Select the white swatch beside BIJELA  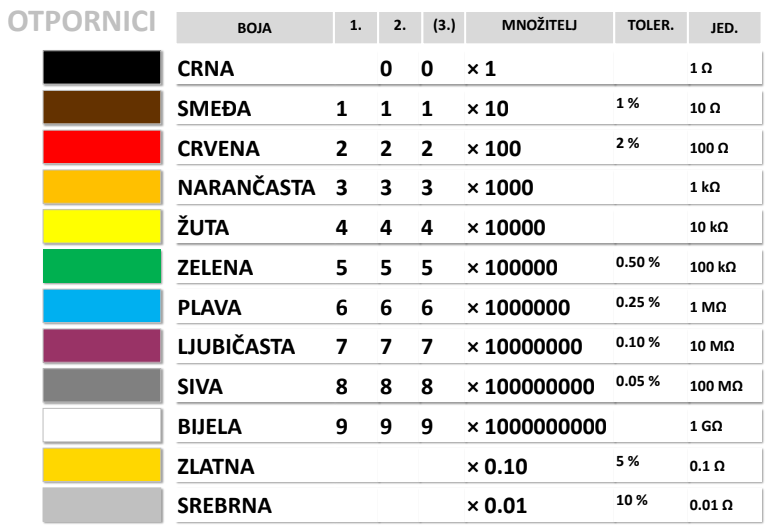coord(101,425)
